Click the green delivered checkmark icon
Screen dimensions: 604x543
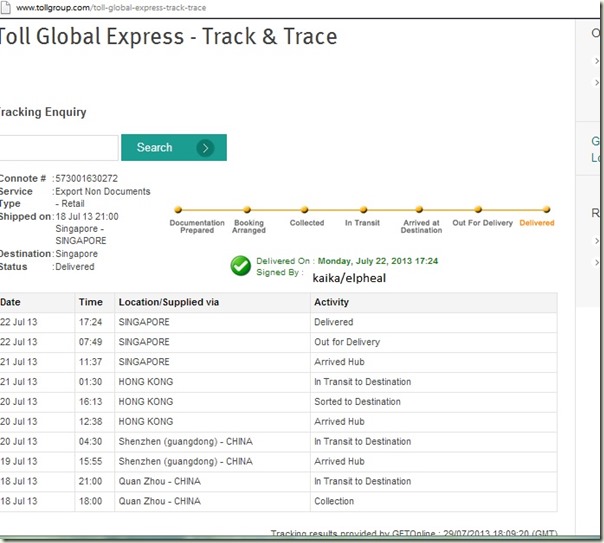tap(241, 266)
